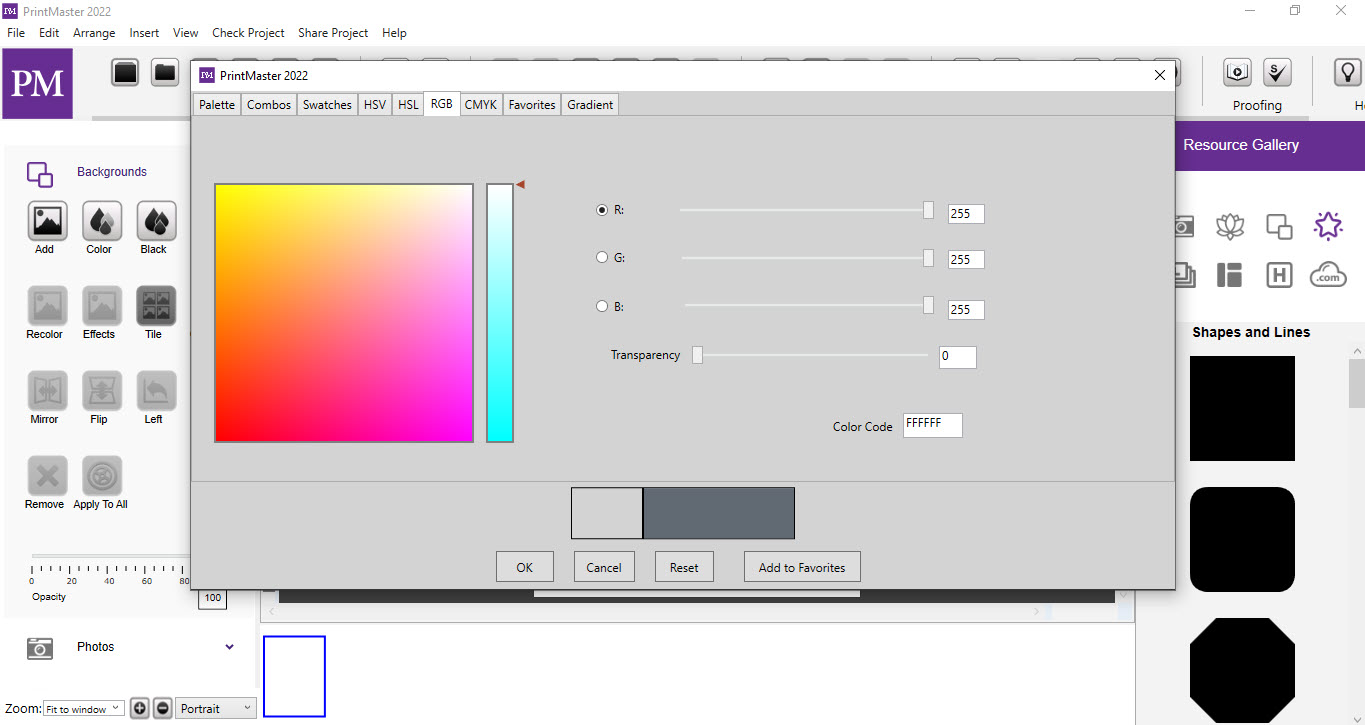This screenshot has height=725, width=1365.
Task: Click the Flip background icon
Action: click(x=102, y=391)
